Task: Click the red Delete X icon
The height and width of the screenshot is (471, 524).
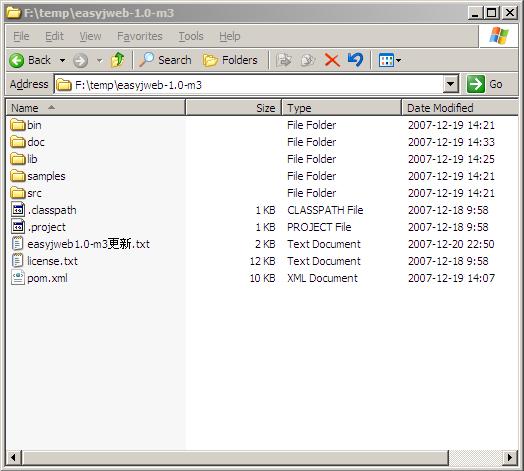Action: 332,61
